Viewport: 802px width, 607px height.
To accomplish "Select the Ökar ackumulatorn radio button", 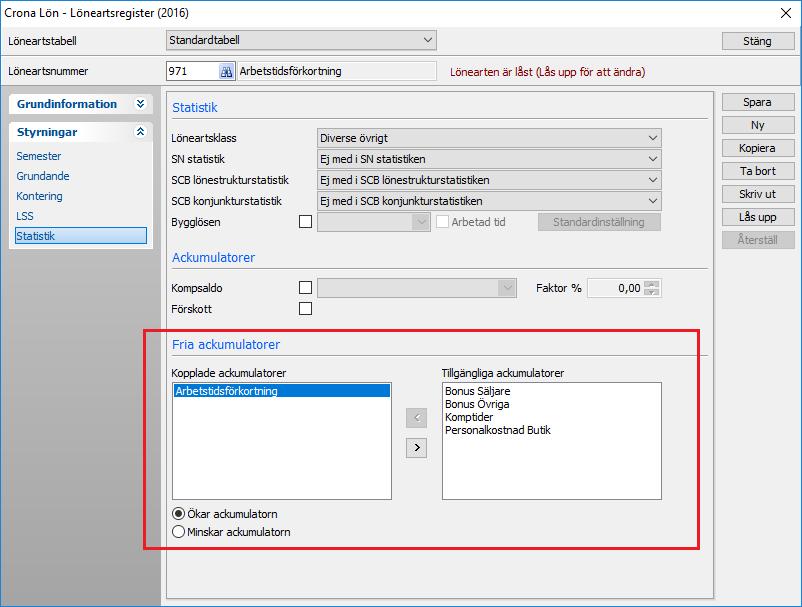I will coord(179,513).
